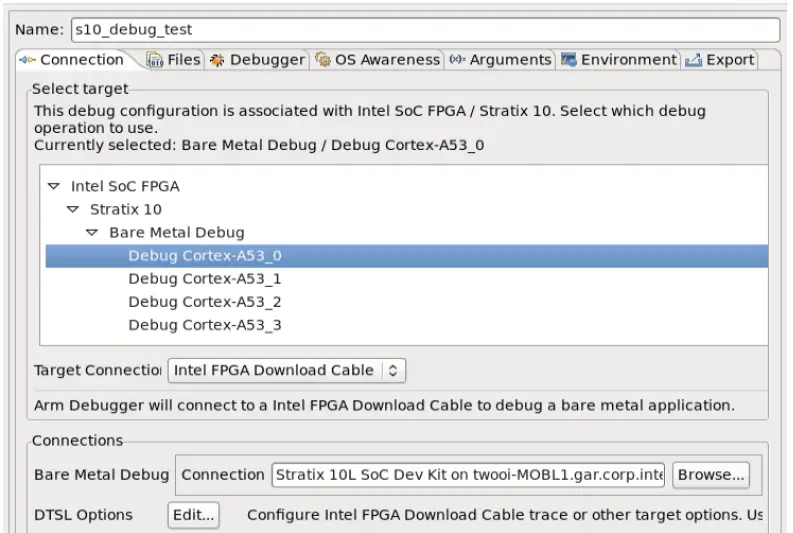The width and height of the screenshot is (793, 533).
Task: Click the Files tab icon
Action: click(155, 60)
